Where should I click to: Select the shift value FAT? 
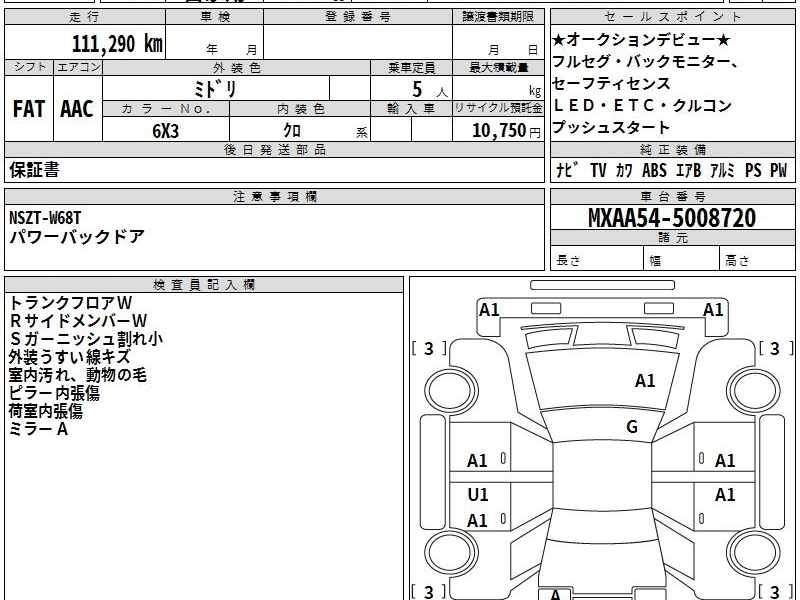coord(29,109)
